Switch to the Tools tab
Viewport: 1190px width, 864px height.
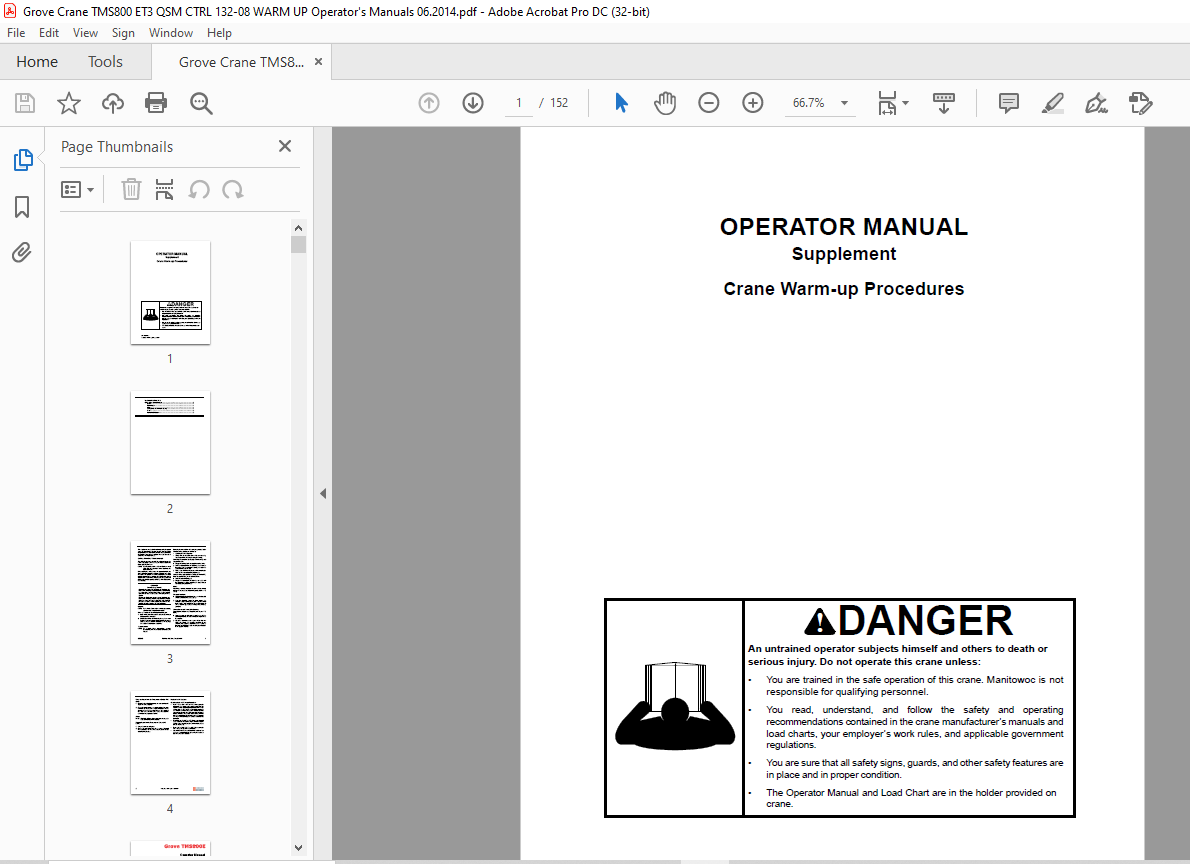click(105, 61)
